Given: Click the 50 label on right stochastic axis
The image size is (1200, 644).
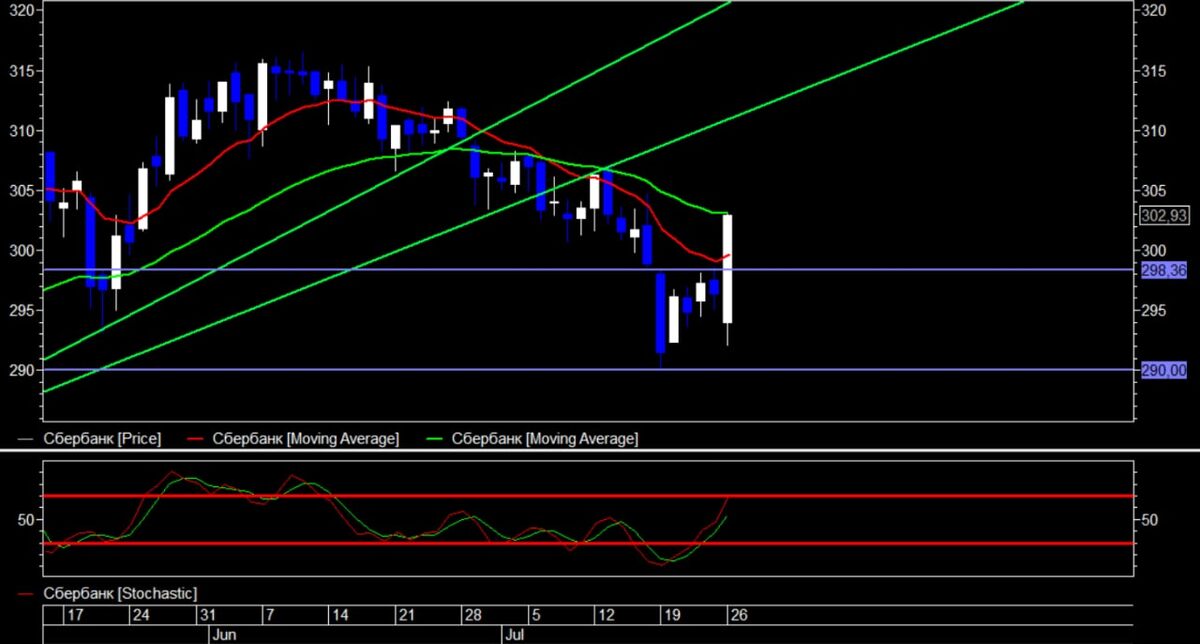Looking at the screenshot, I should click(1149, 520).
